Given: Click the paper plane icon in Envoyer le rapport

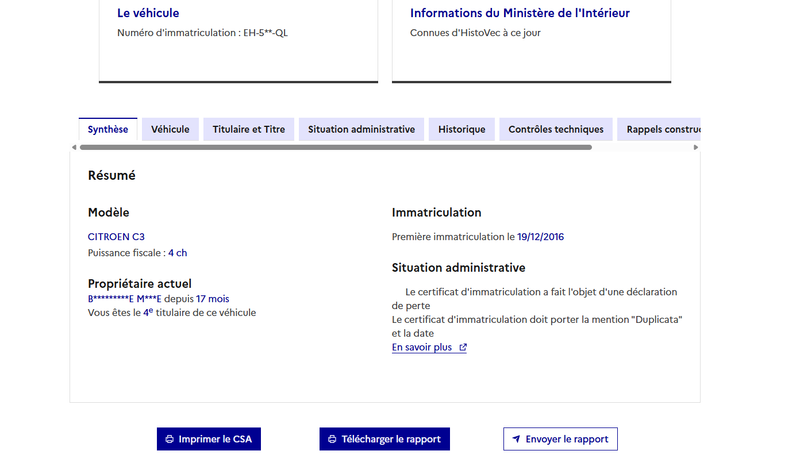Looking at the screenshot, I should [x=516, y=439].
